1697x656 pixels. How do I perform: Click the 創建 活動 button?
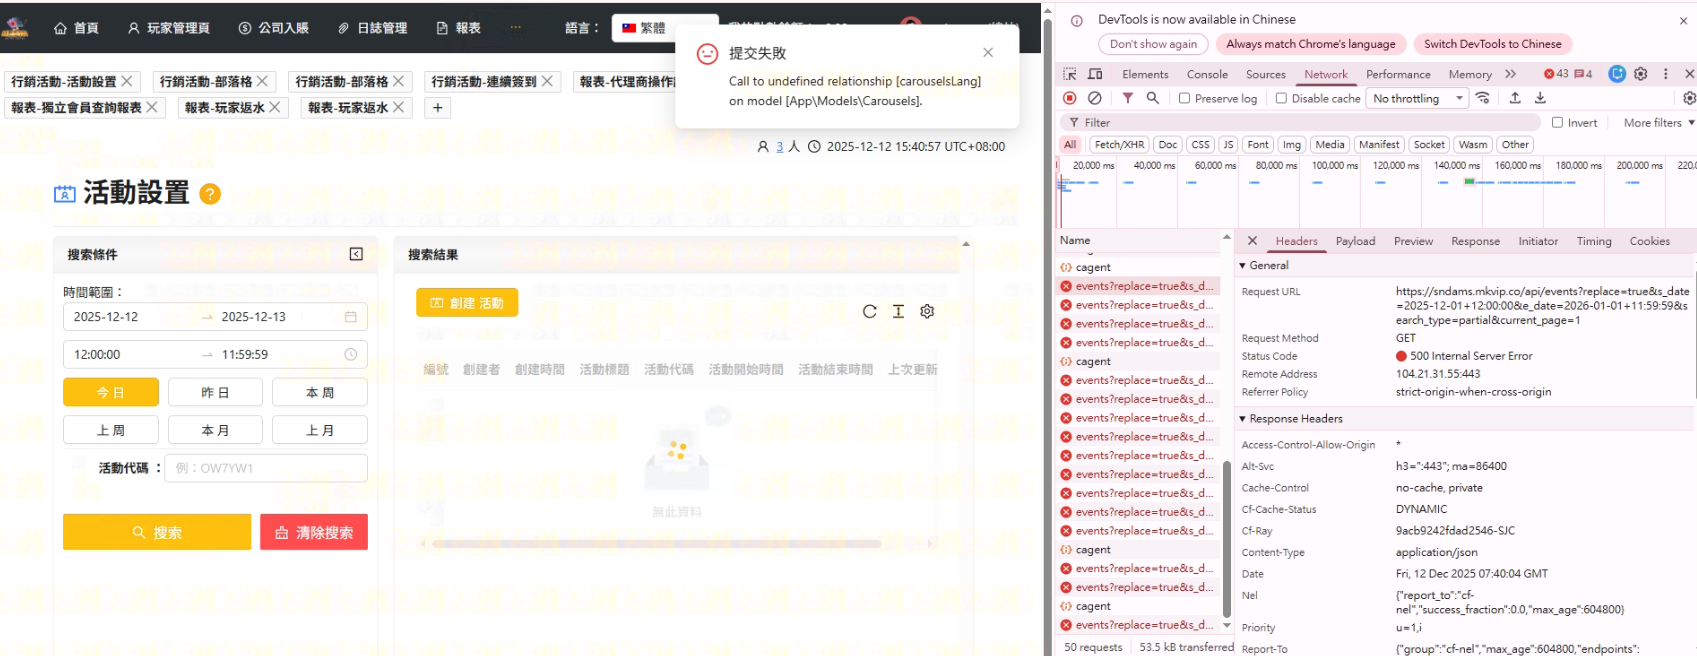pos(467,303)
